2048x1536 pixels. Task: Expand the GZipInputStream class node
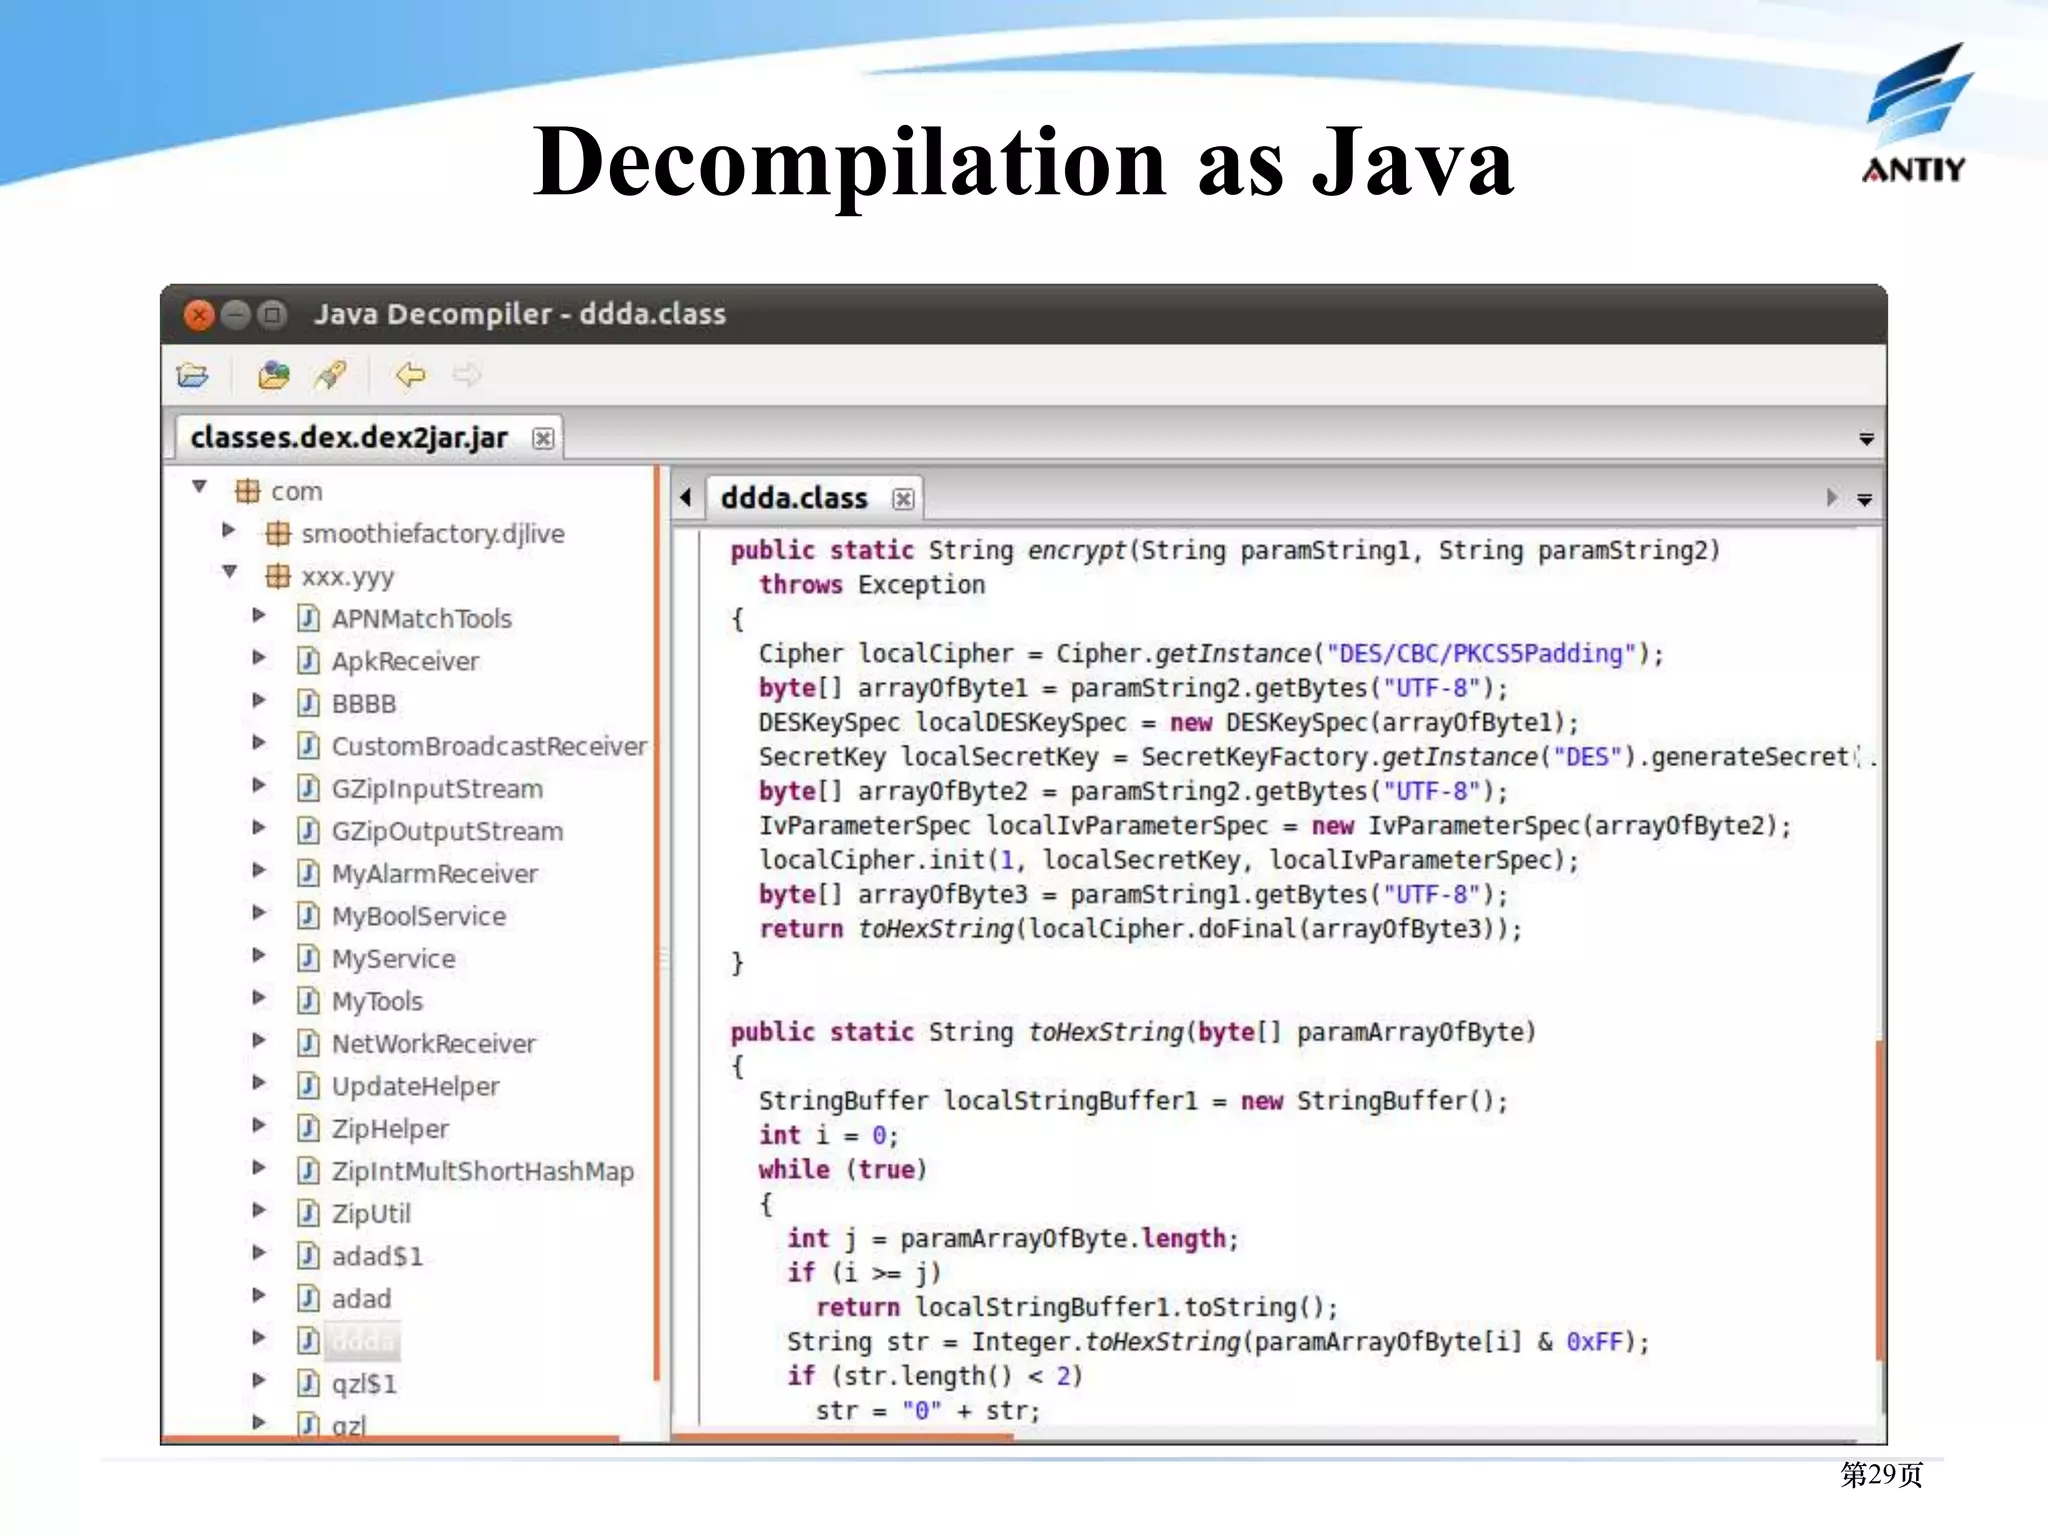tap(259, 785)
